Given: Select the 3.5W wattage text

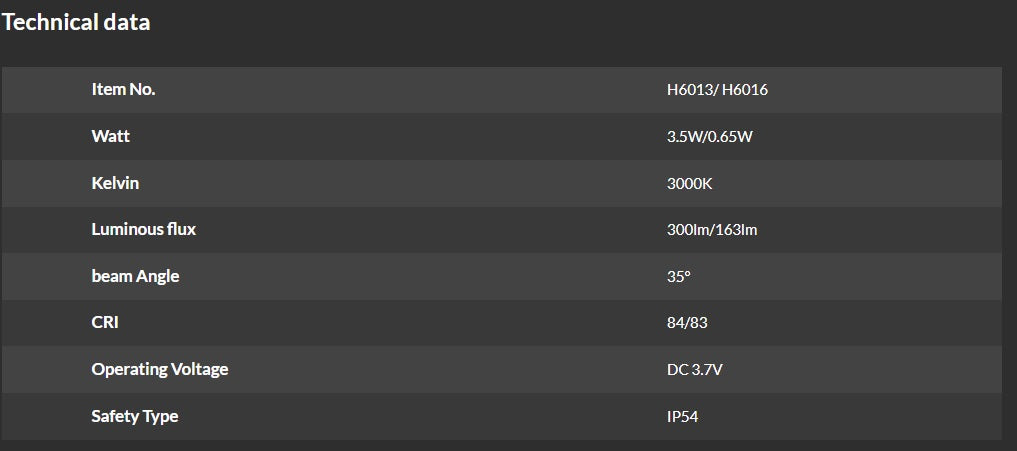Looking at the screenshot, I should click(x=684, y=136).
